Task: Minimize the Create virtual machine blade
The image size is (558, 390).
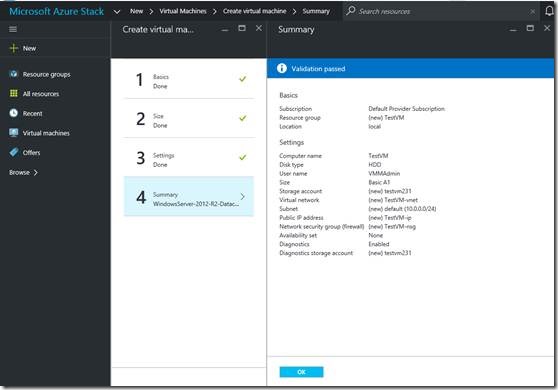Action: tap(225, 30)
